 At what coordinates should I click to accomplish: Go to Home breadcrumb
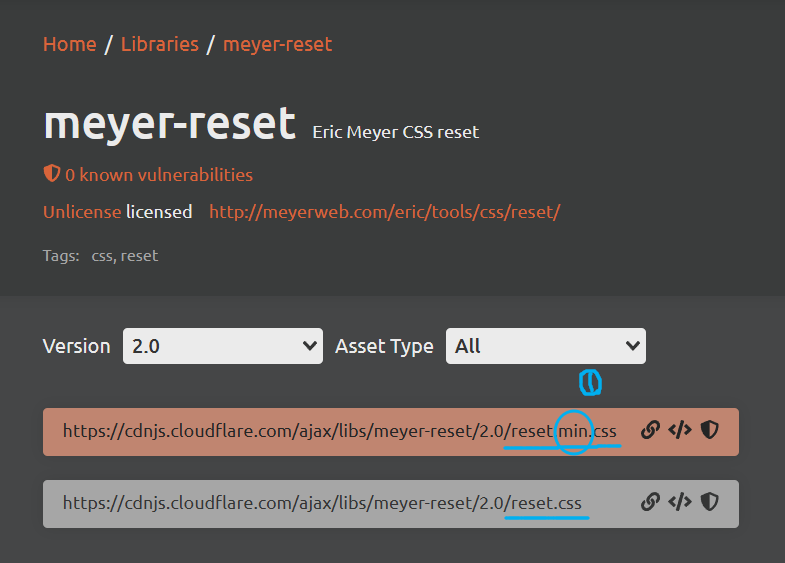point(70,45)
